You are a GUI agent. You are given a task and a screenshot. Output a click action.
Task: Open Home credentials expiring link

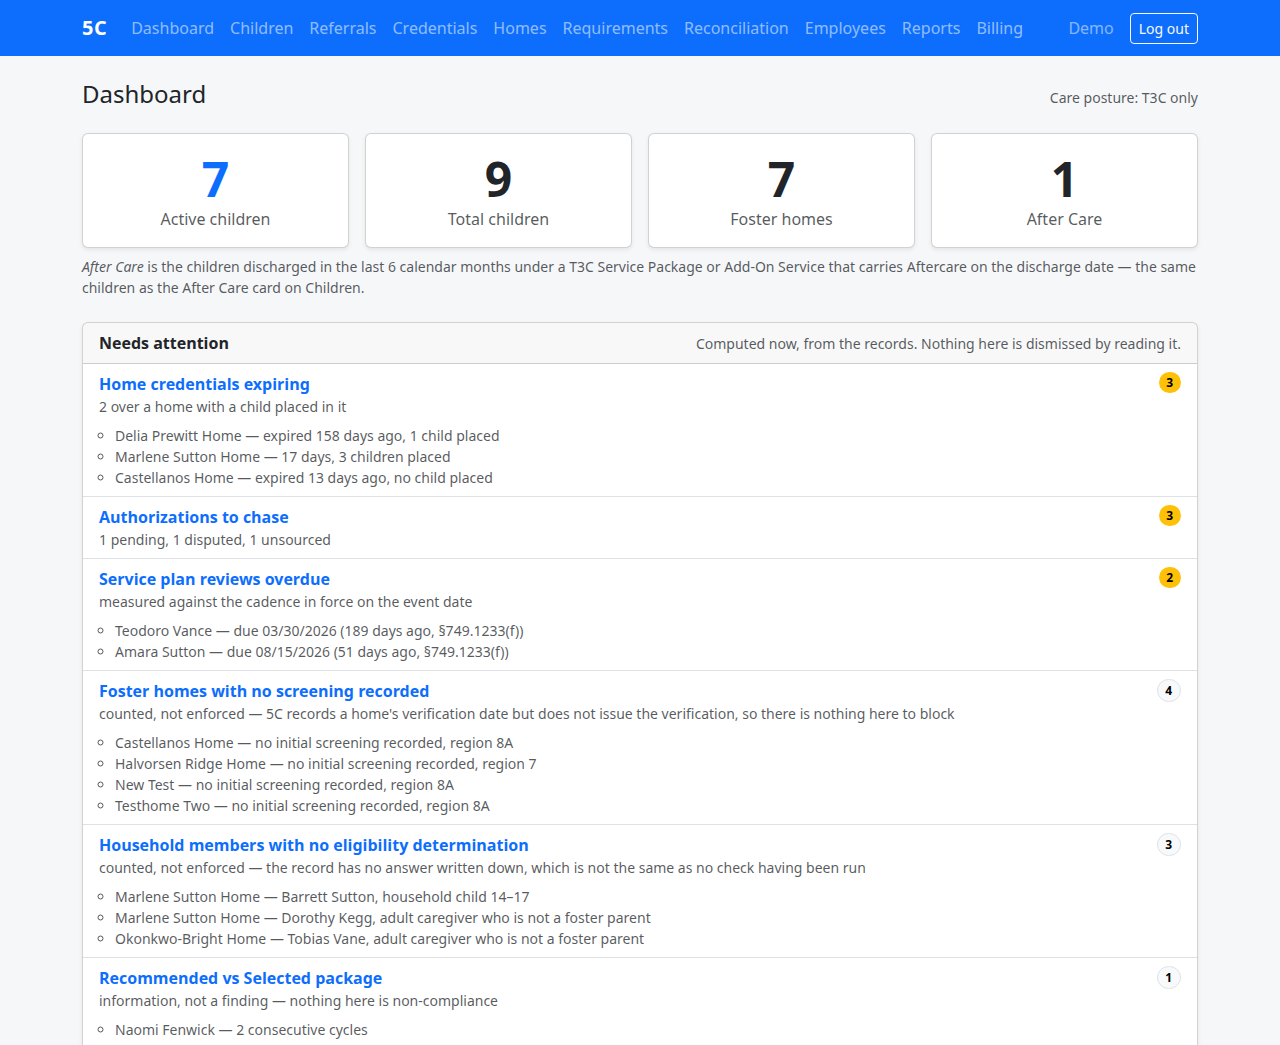[x=204, y=384]
